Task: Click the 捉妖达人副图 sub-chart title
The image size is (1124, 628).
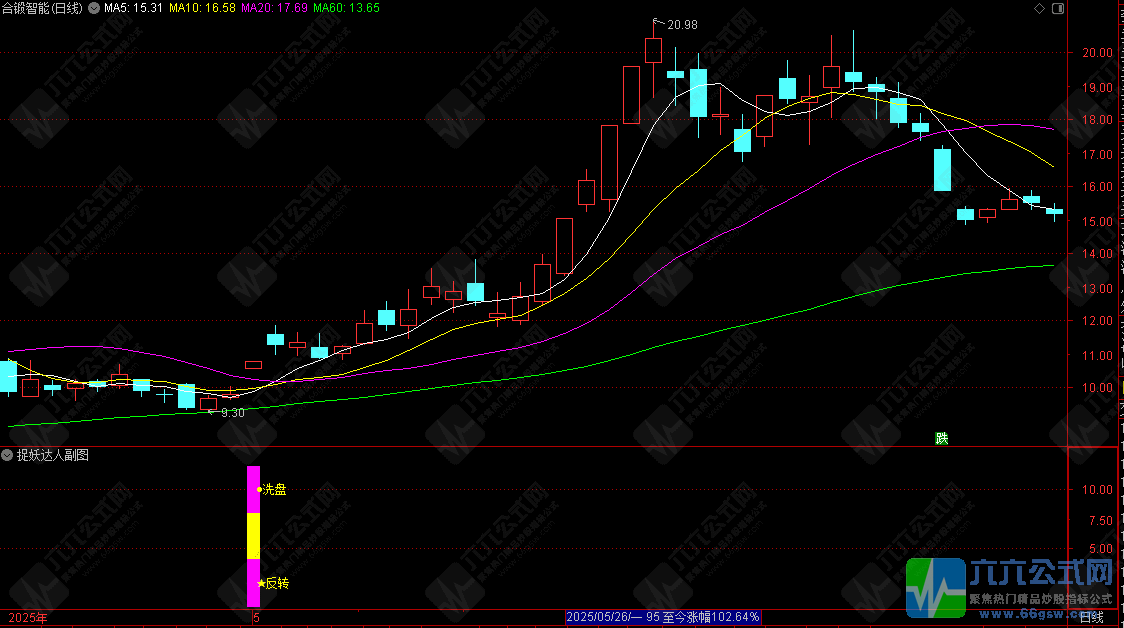Action: 53,455
